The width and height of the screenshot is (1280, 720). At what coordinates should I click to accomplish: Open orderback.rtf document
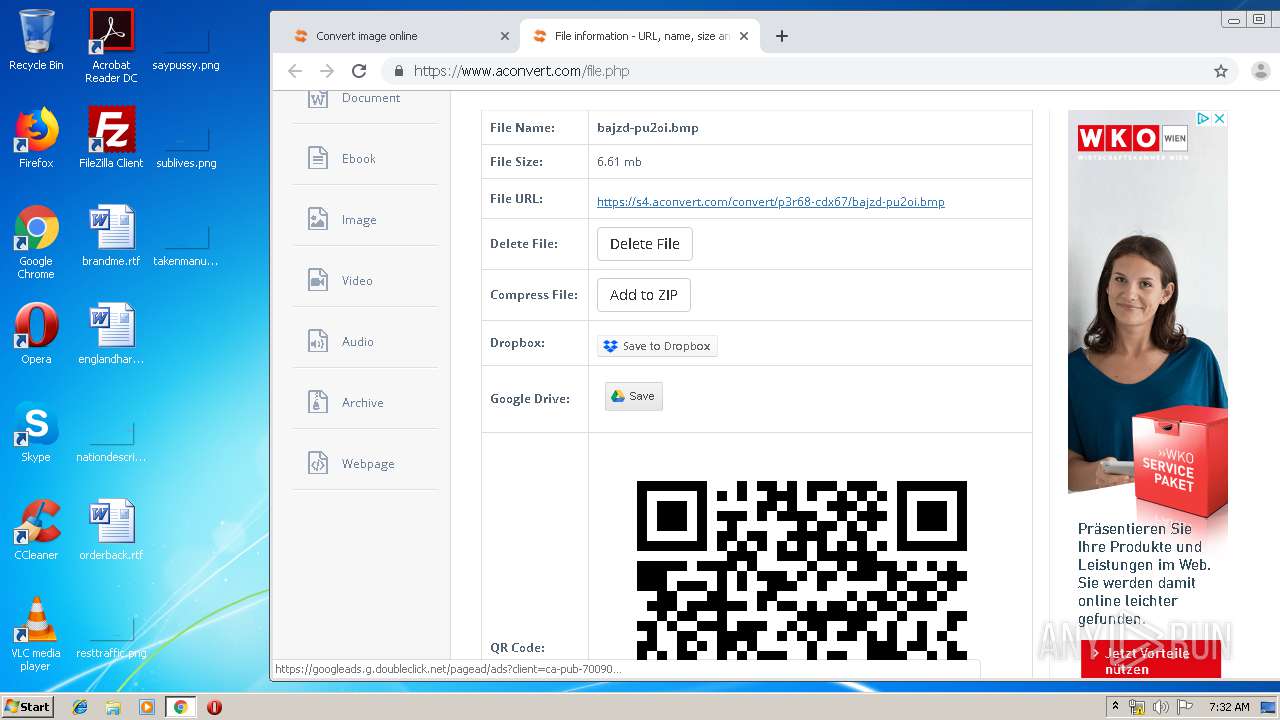pyautogui.click(x=111, y=530)
